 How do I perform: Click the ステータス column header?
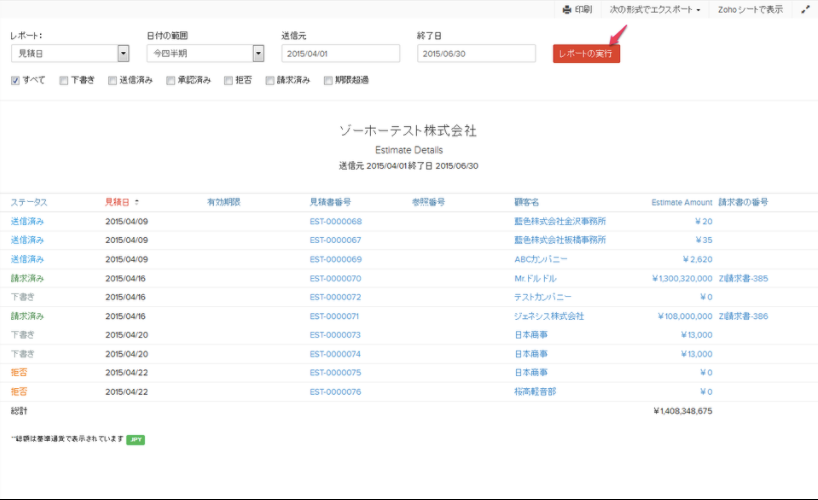(x=29, y=202)
